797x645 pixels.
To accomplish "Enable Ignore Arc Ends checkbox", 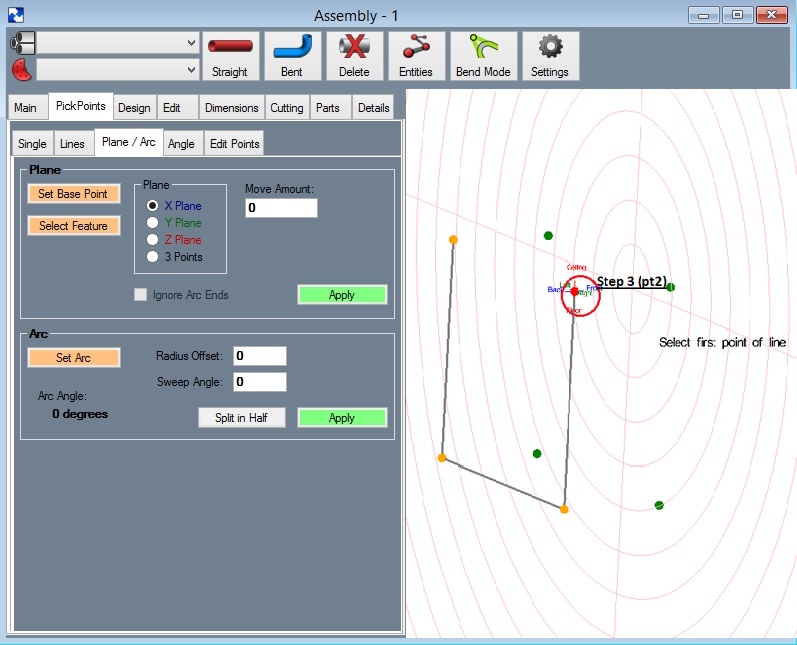I will [141, 295].
